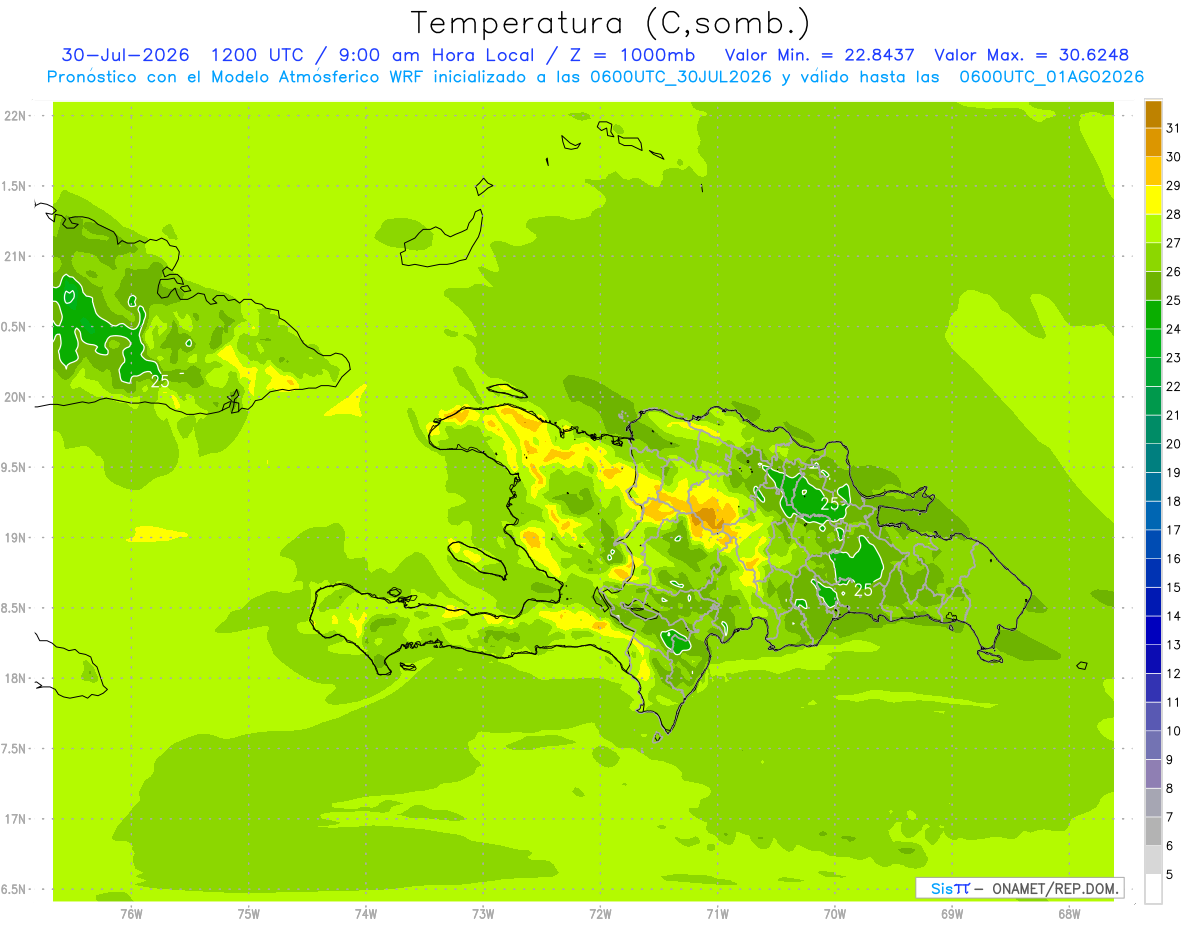Viewport: 1200px width, 927px height.
Task: Click the '68W' longitude label
Action: (1069, 914)
